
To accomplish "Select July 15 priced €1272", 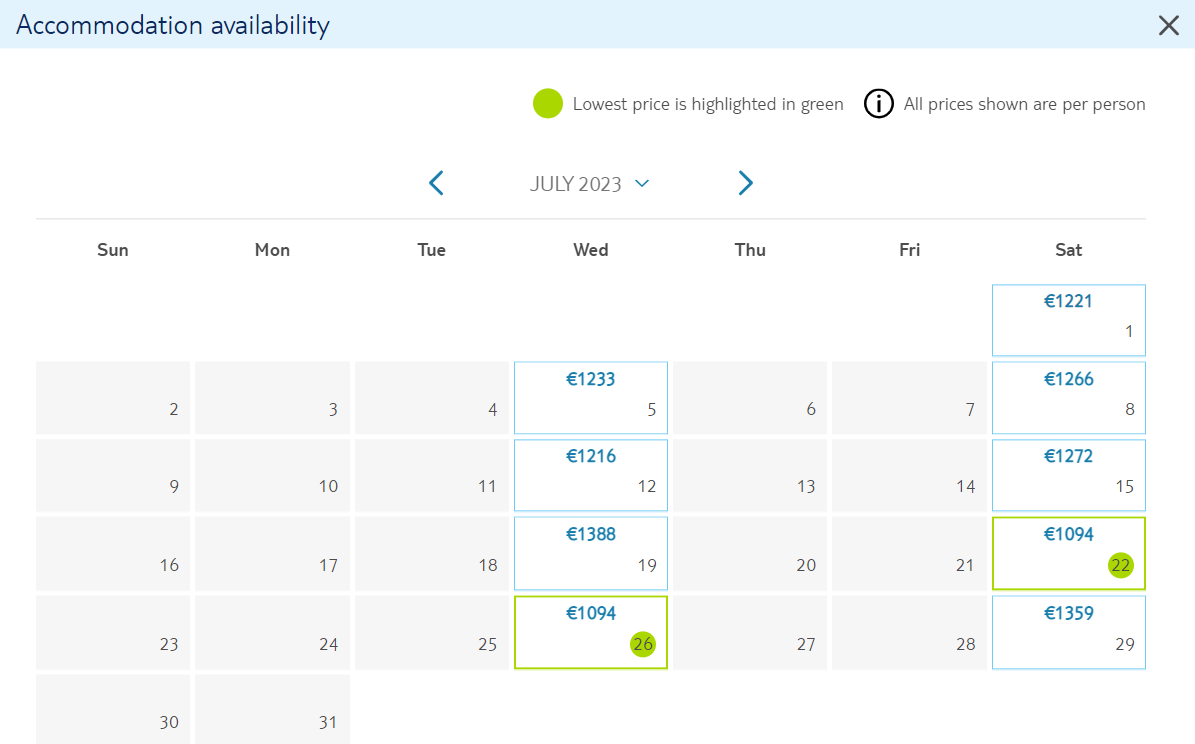I will coord(1068,475).
